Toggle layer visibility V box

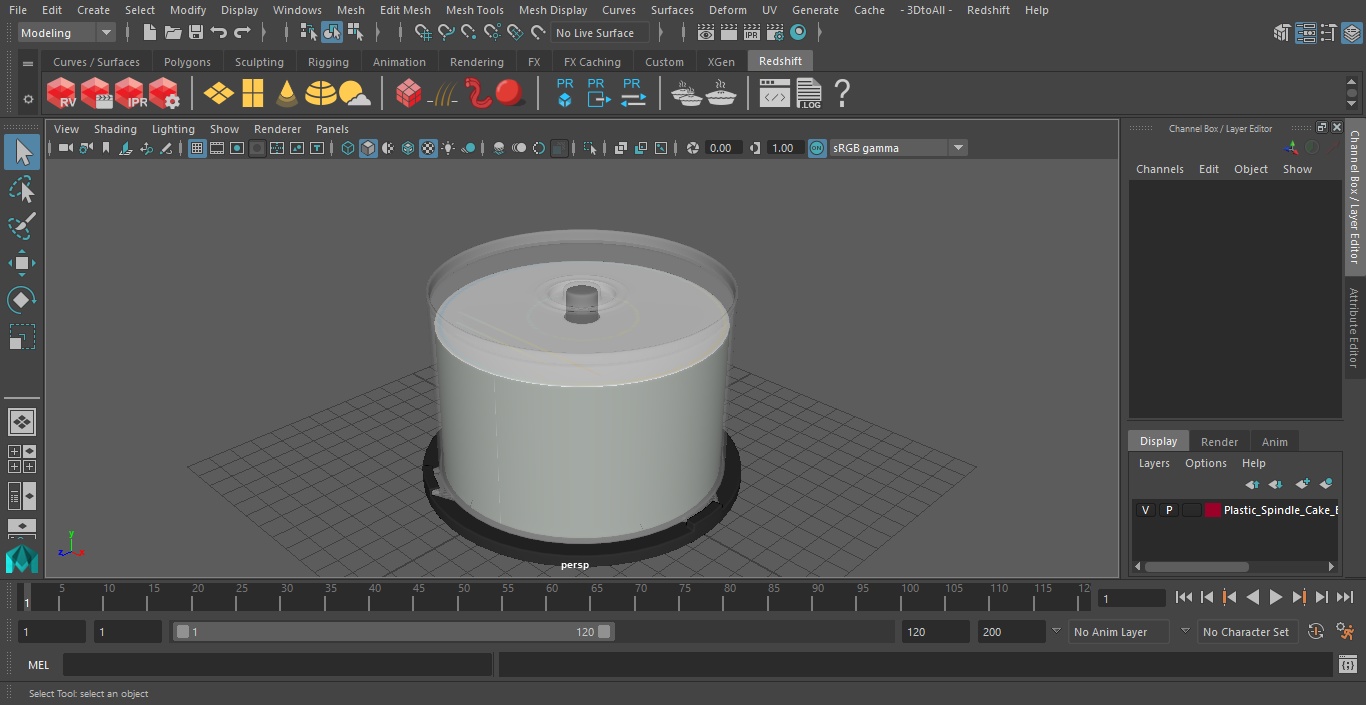pyautogui.click(x=1145, y=510)
